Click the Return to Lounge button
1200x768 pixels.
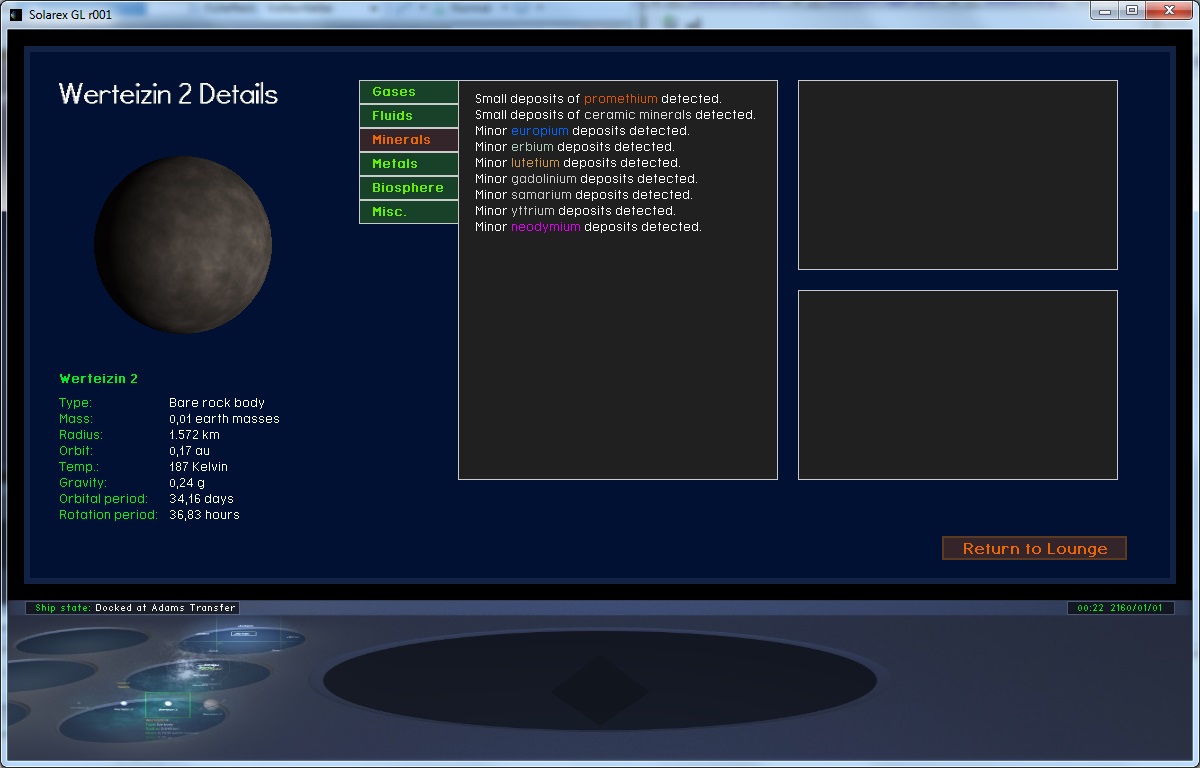pyautogui.click(x=1034, y=548)
